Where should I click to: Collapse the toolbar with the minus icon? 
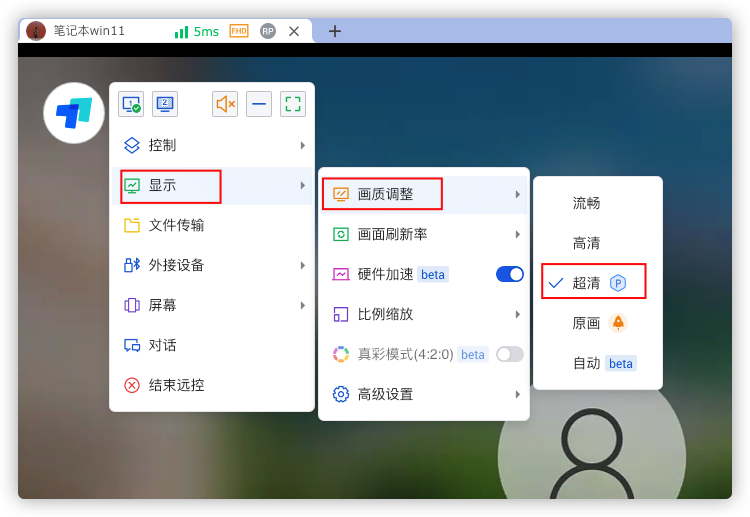tap(259, 104)
